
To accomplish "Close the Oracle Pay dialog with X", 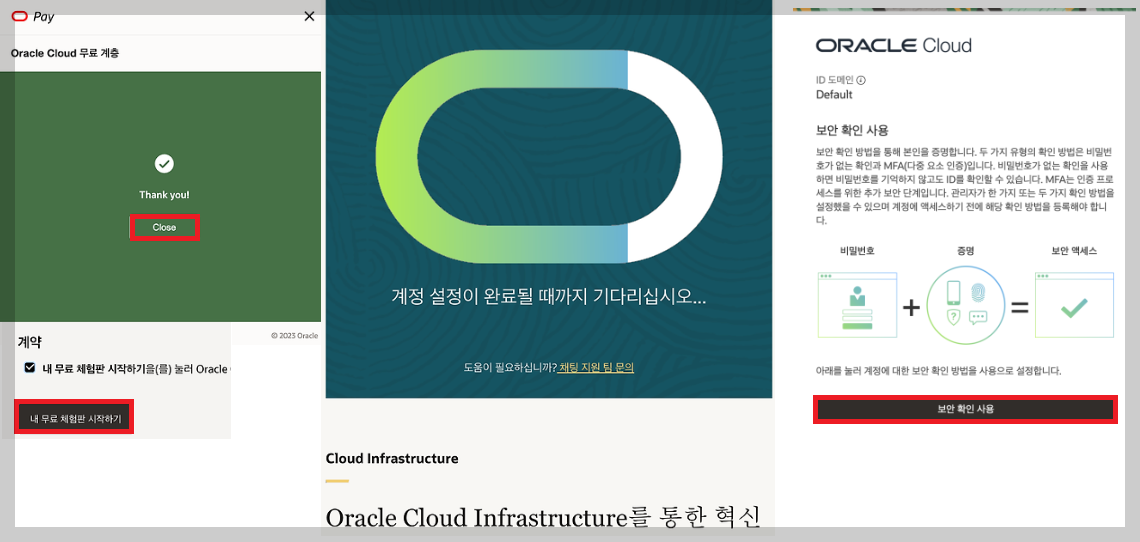I will 309,16.
